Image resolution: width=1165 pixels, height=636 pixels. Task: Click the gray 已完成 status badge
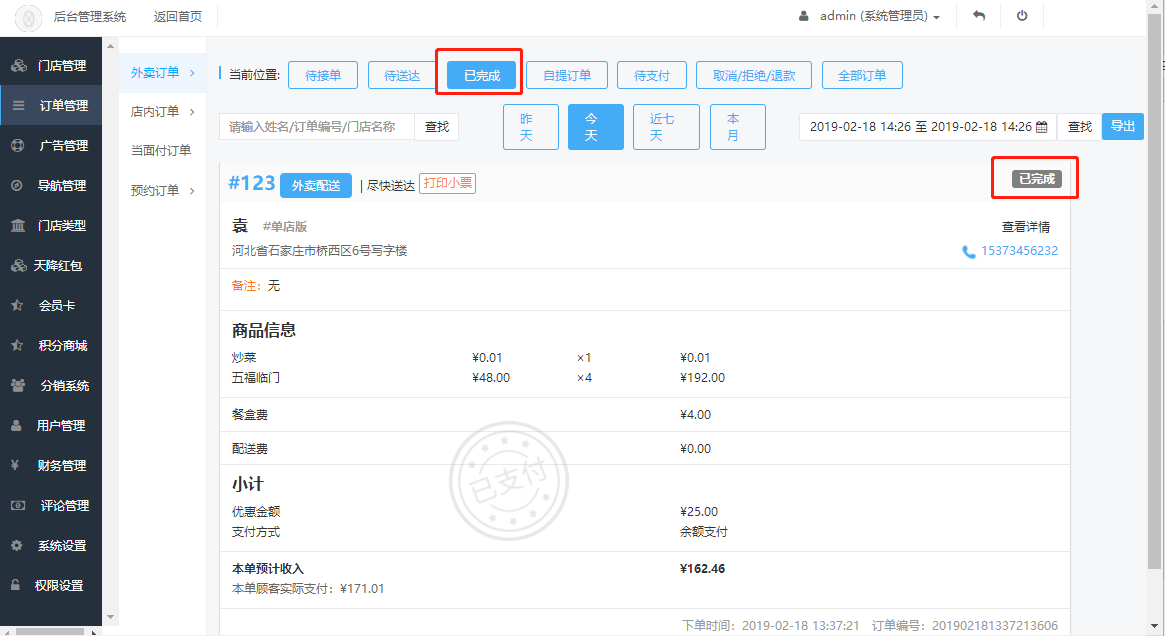[1036, 179]
